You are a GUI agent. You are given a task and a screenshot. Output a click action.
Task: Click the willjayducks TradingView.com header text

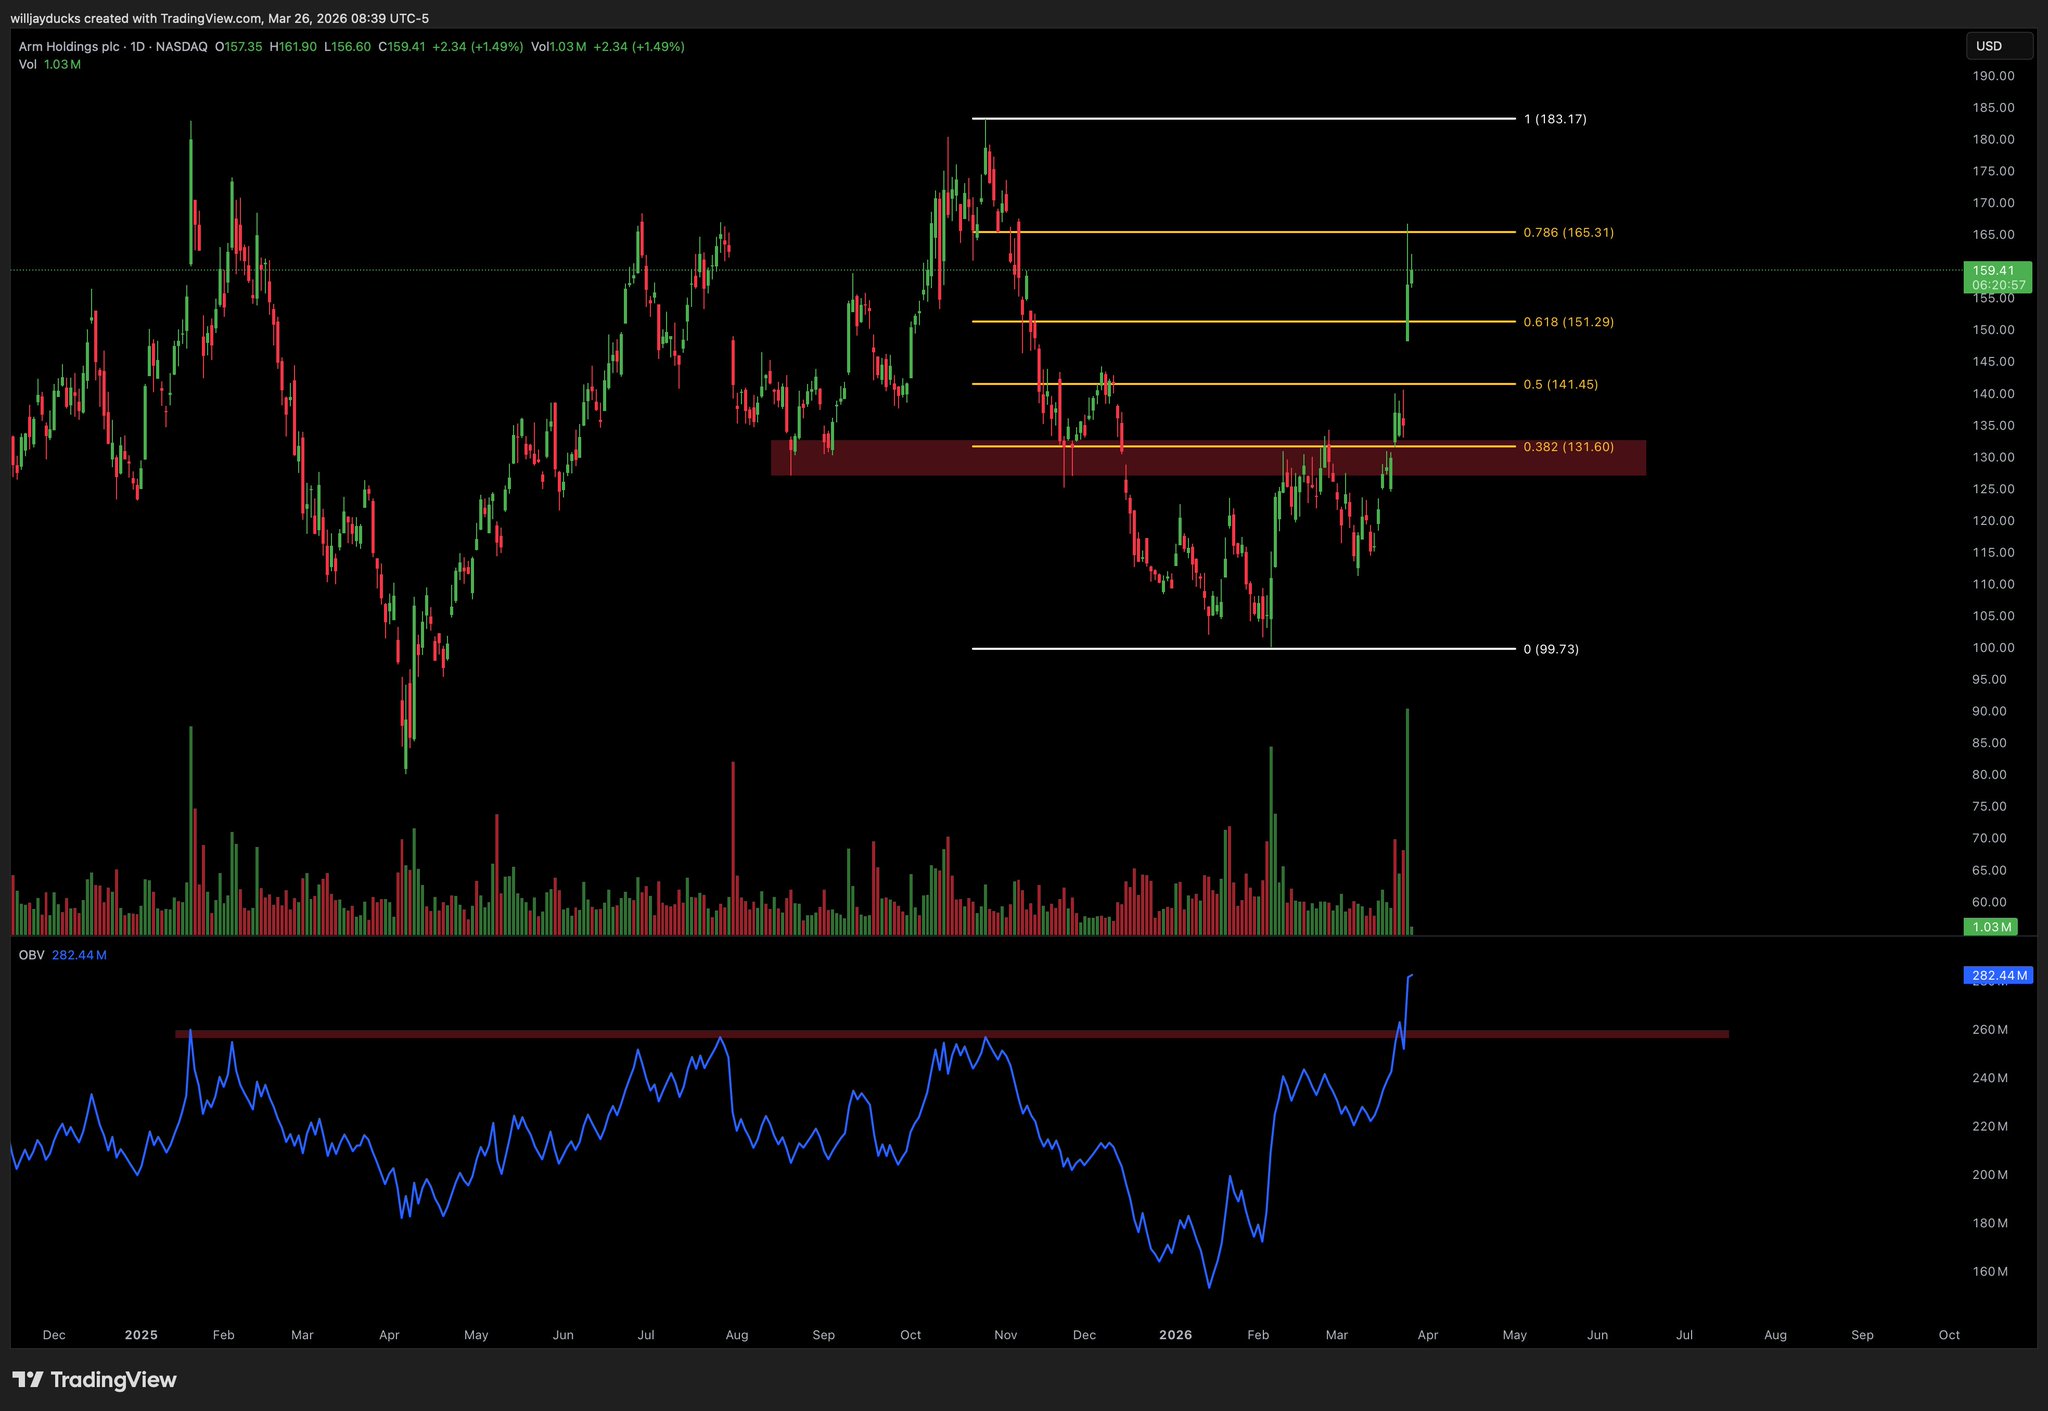coord(219,18)
